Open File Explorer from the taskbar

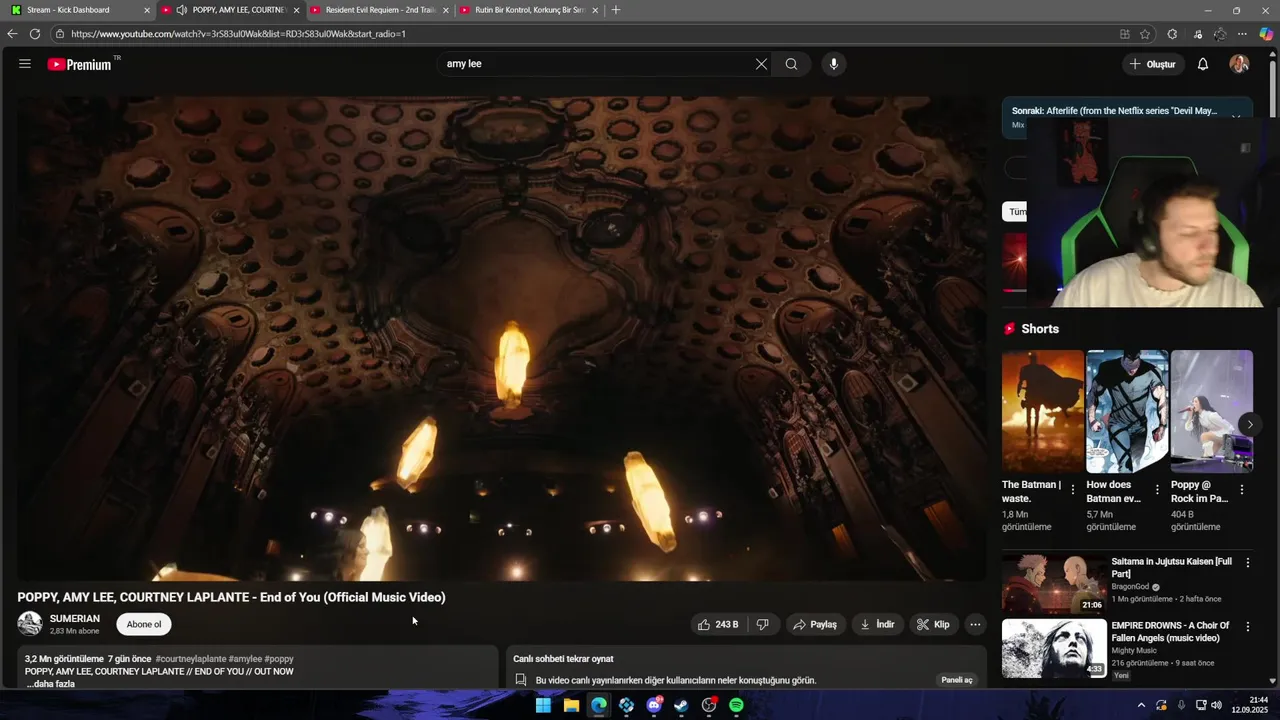point(571,705)
